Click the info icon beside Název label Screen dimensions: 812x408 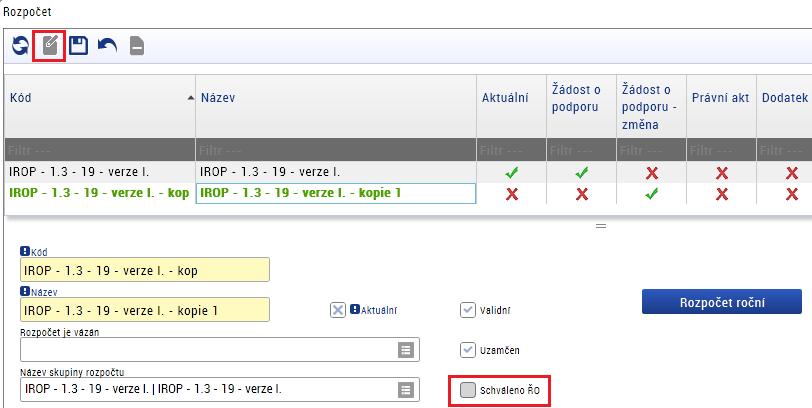(25, 292)
